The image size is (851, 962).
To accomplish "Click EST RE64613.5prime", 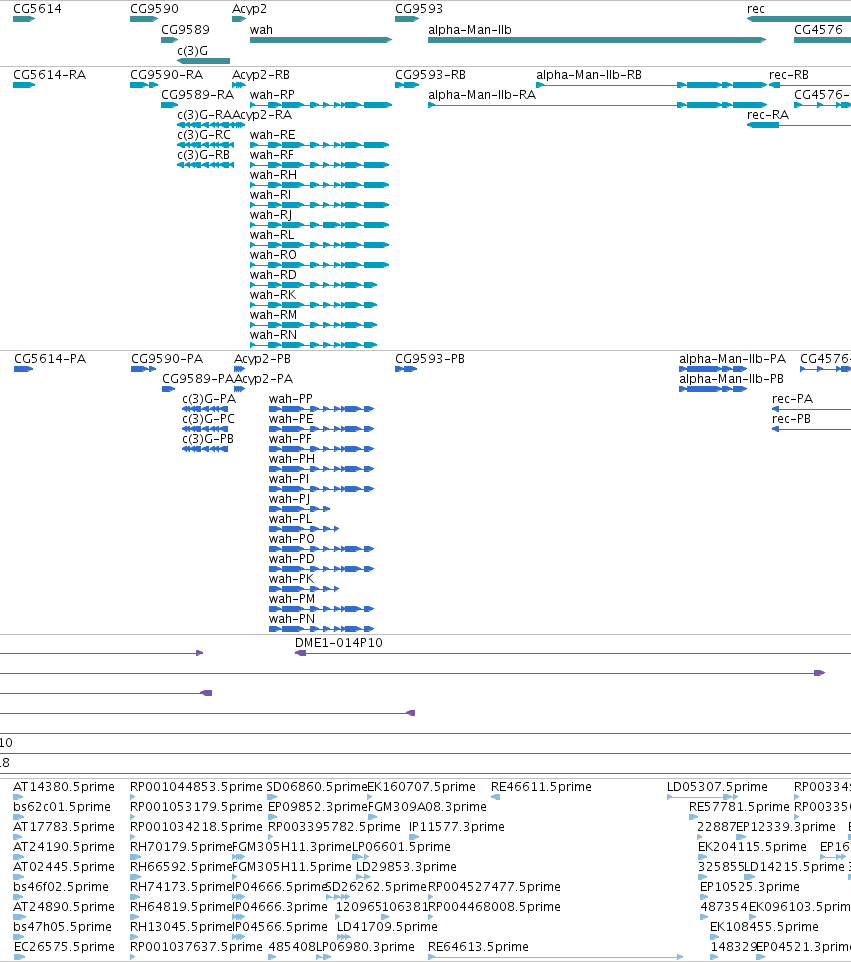I will coord(479,947).
